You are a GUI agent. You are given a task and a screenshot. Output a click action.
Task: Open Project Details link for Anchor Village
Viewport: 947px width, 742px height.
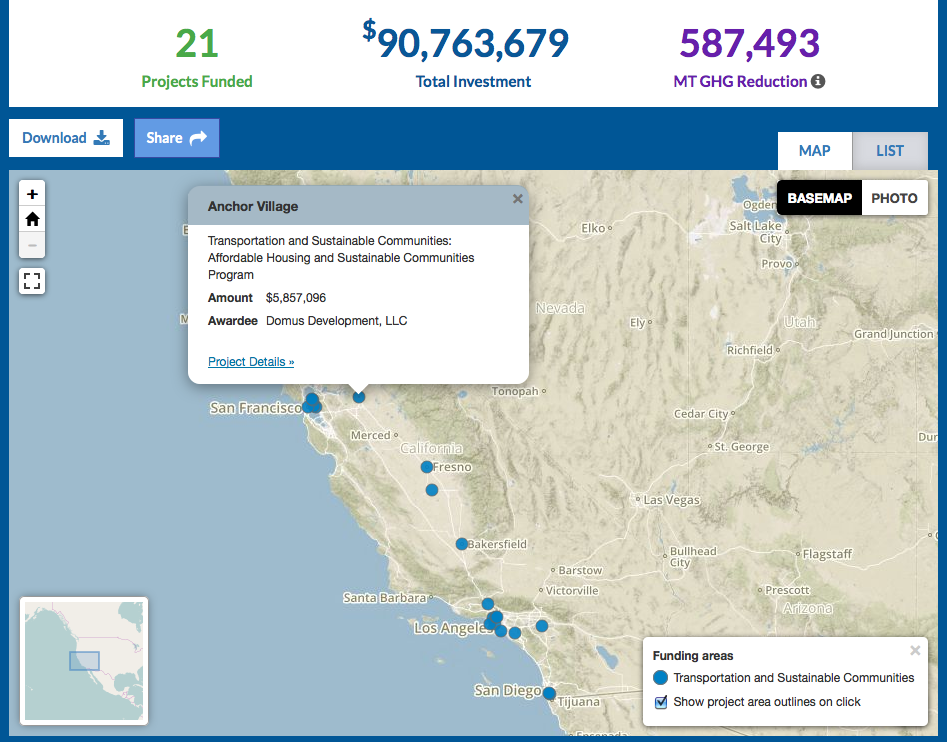point(251,362)
